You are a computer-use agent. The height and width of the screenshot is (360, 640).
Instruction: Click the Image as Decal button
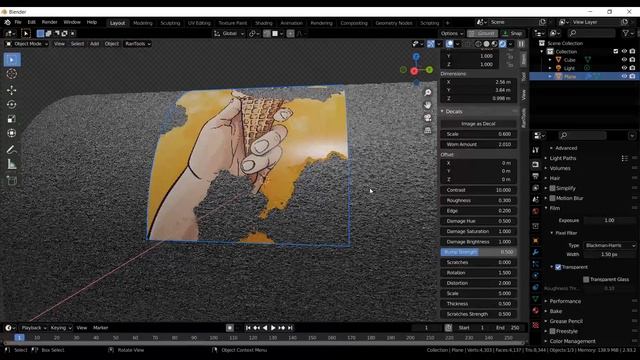click(478, 124)
